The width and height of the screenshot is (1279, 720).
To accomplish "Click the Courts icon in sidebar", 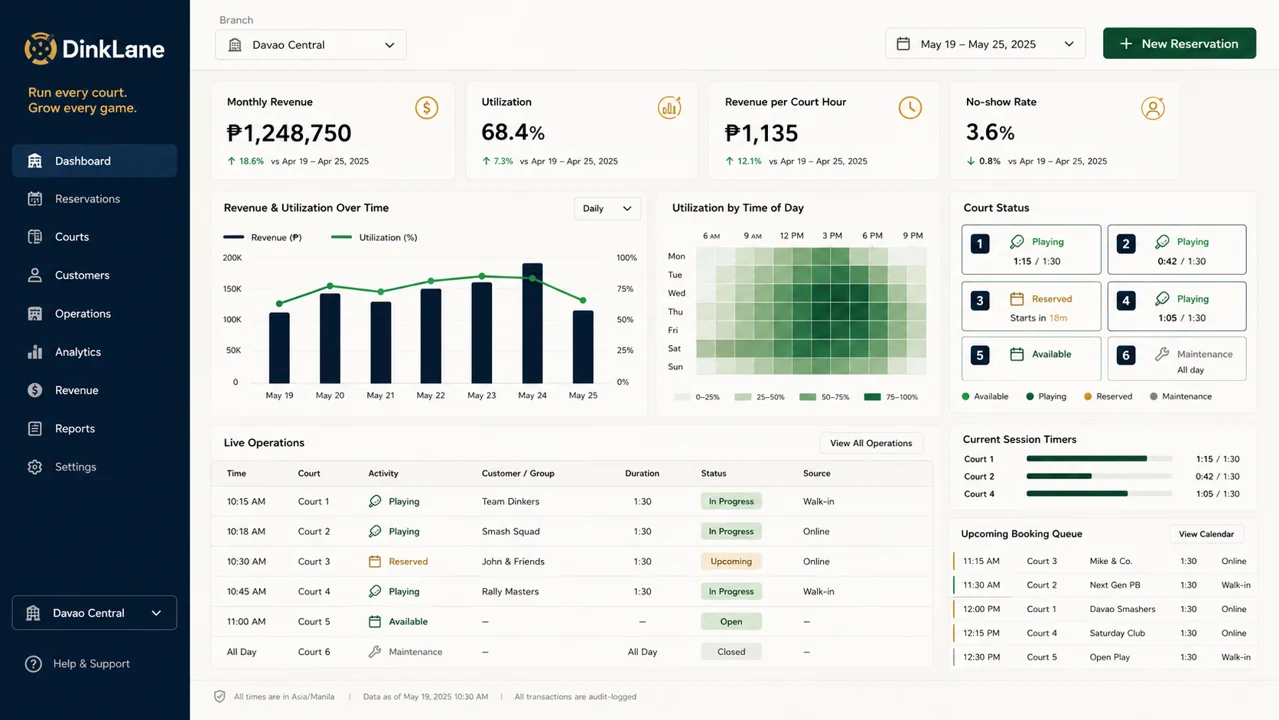I will (x=35, y=237).
